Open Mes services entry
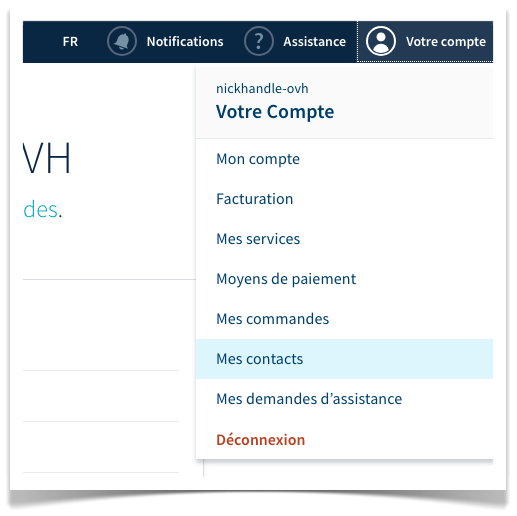This screenshot has height=516, width=517. tap(344, 239)
